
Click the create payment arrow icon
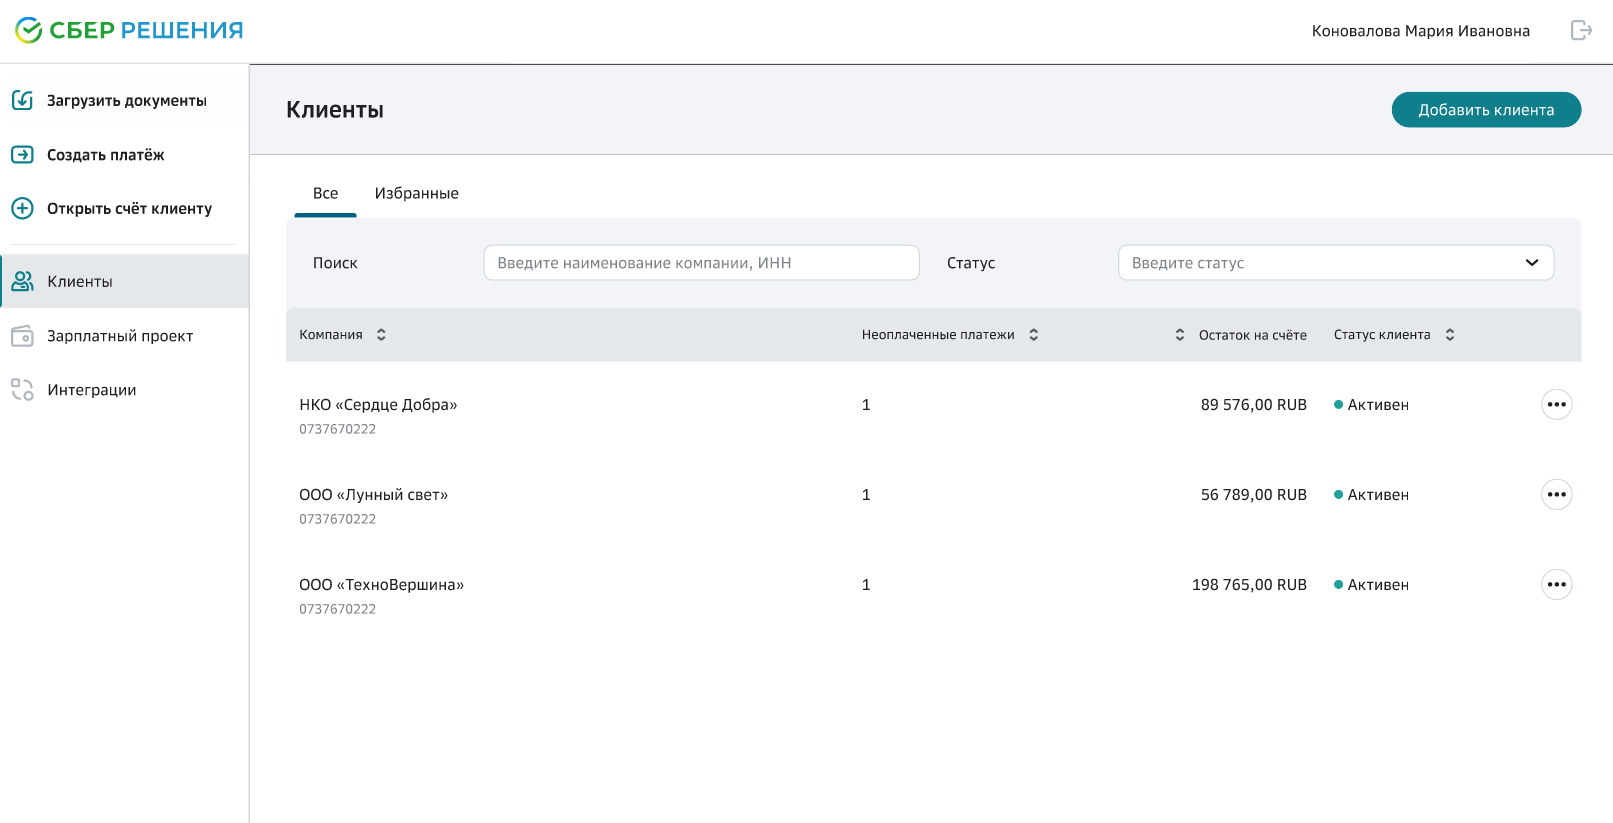pos(22,155)
